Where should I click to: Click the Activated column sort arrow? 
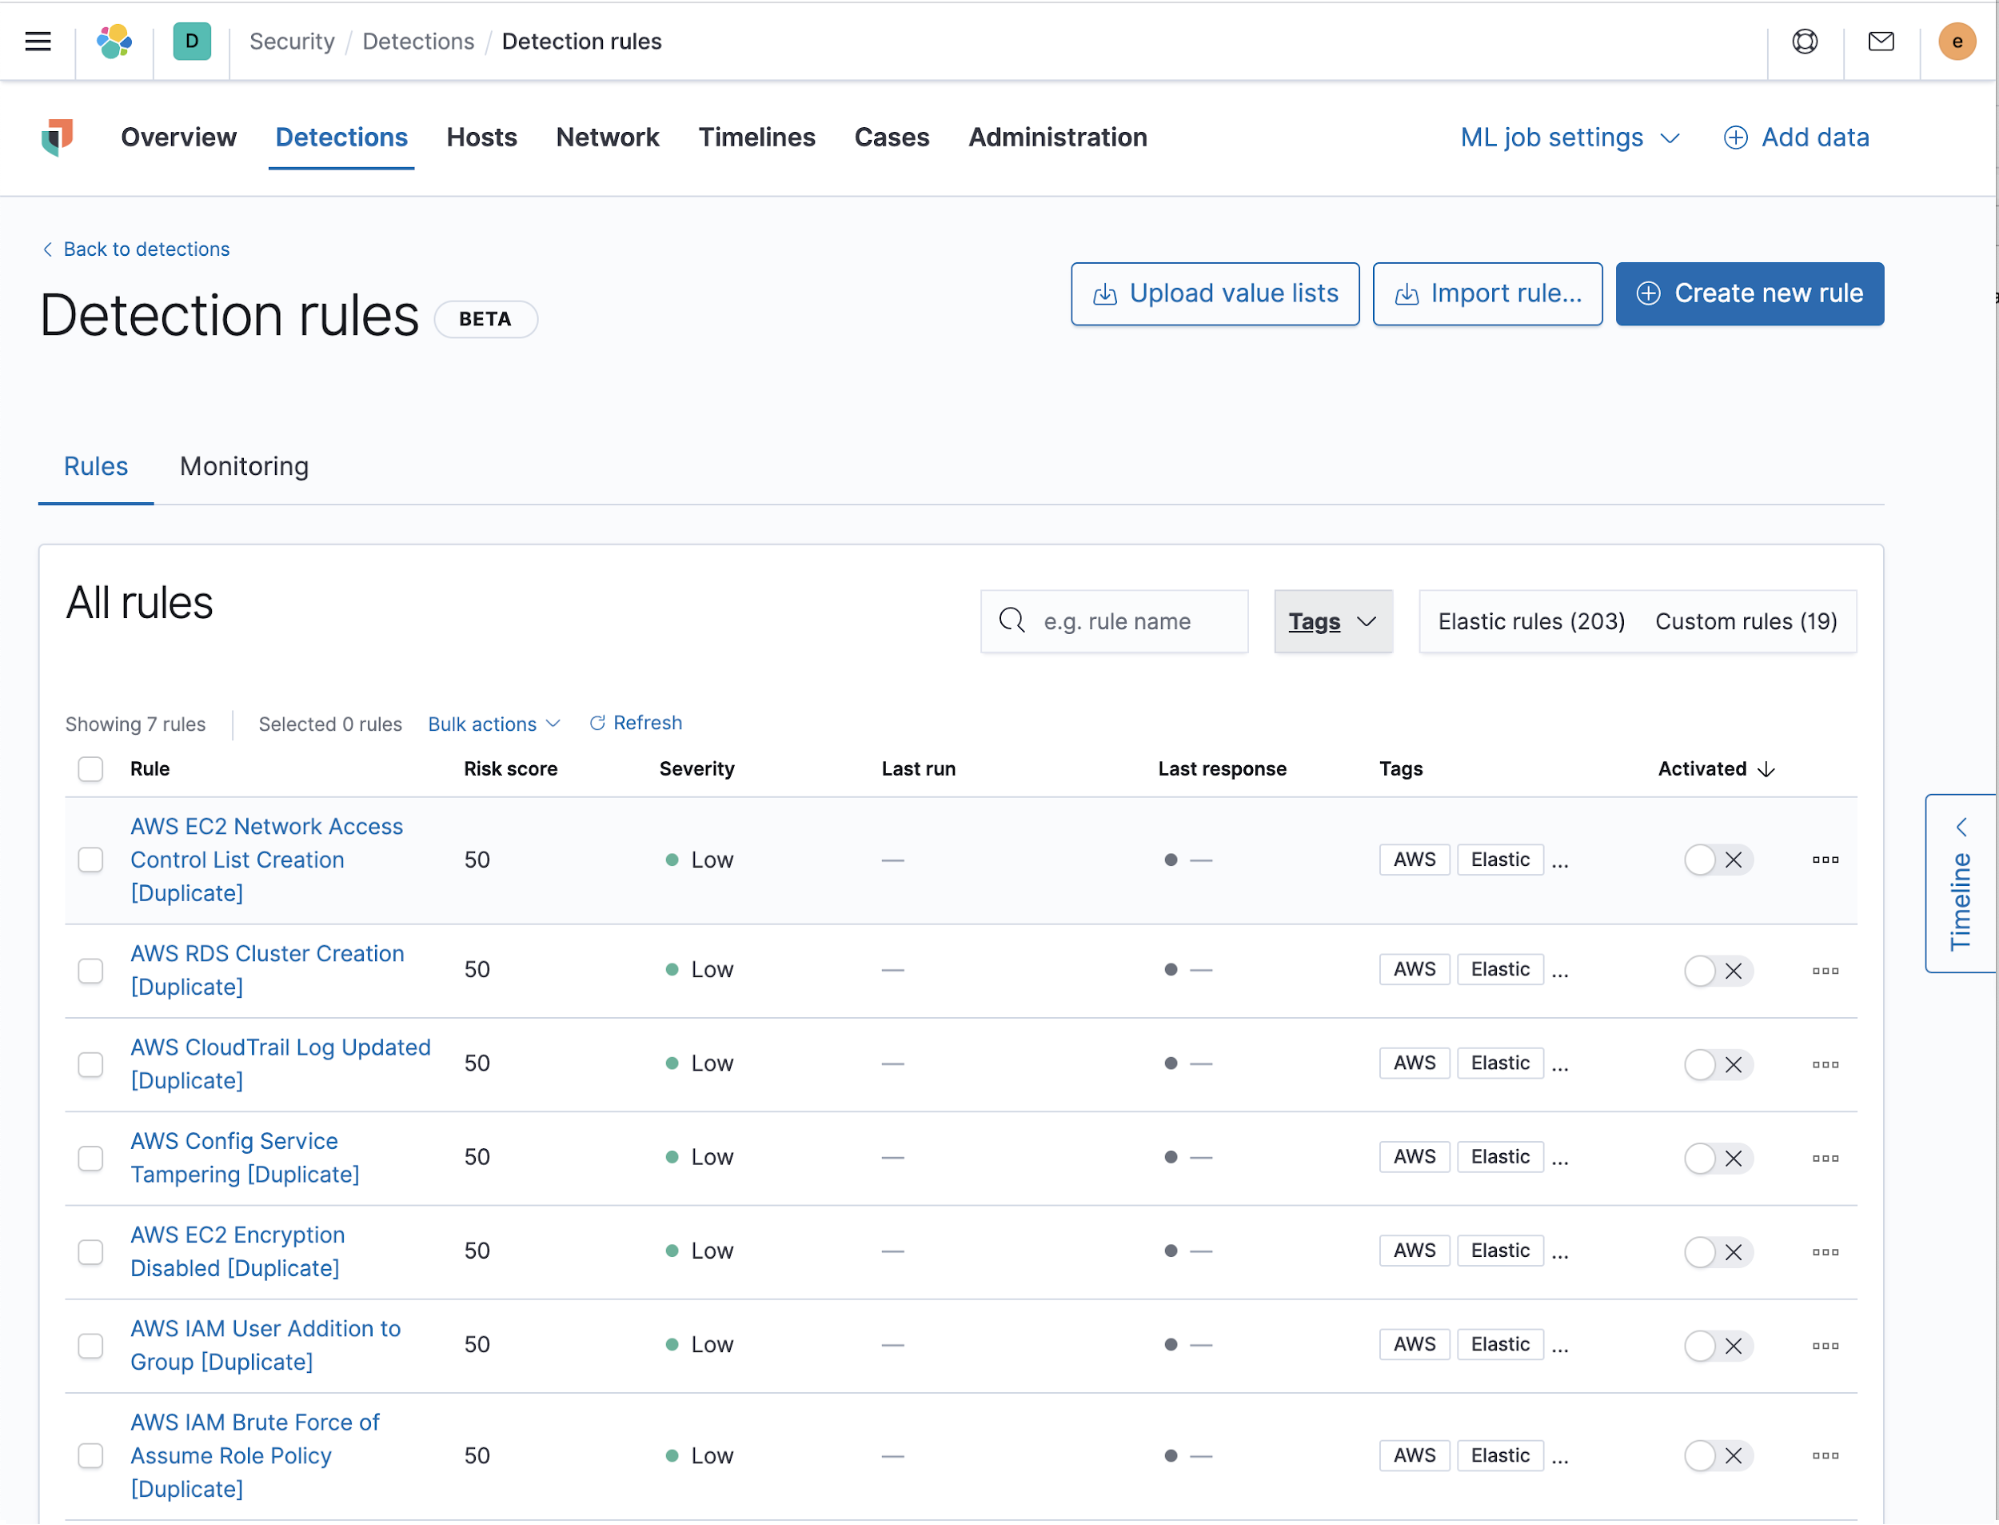pos(1766,769)
